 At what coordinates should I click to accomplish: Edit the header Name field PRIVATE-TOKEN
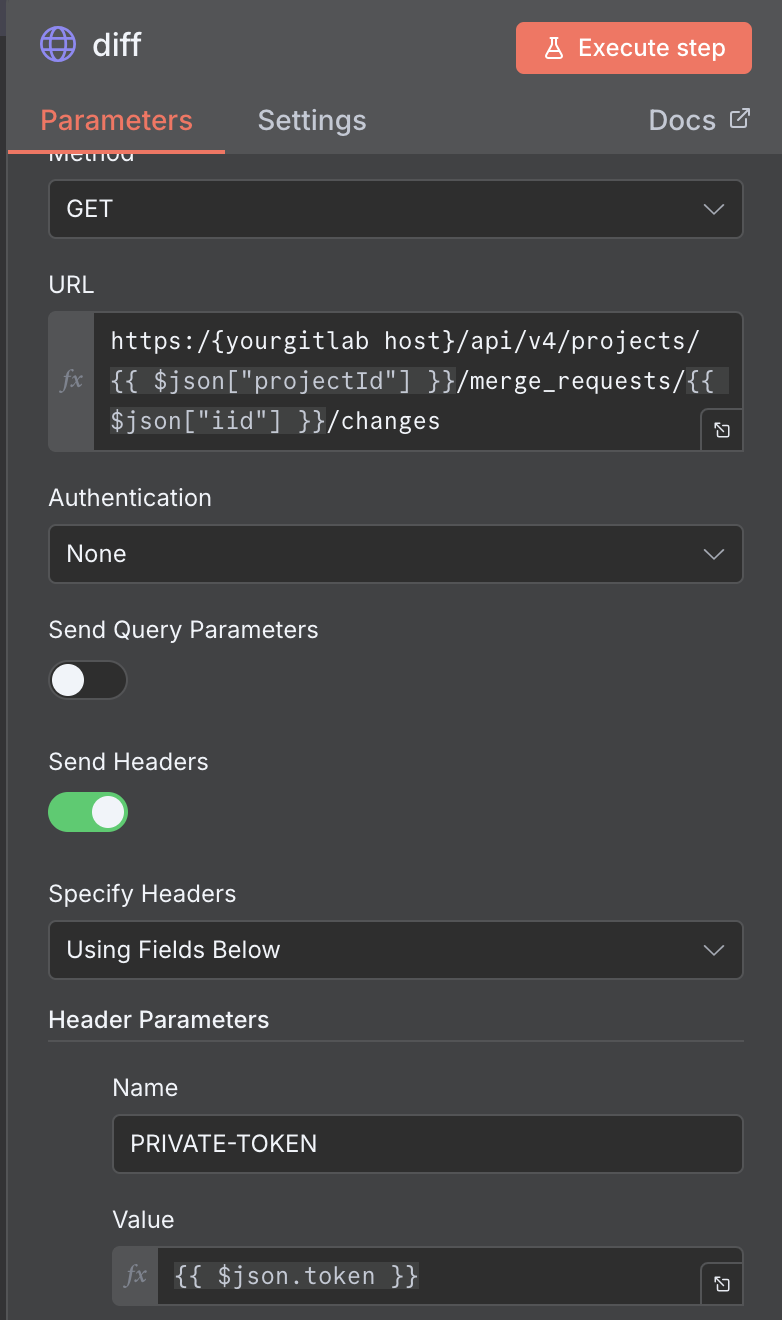point(427,1144)
